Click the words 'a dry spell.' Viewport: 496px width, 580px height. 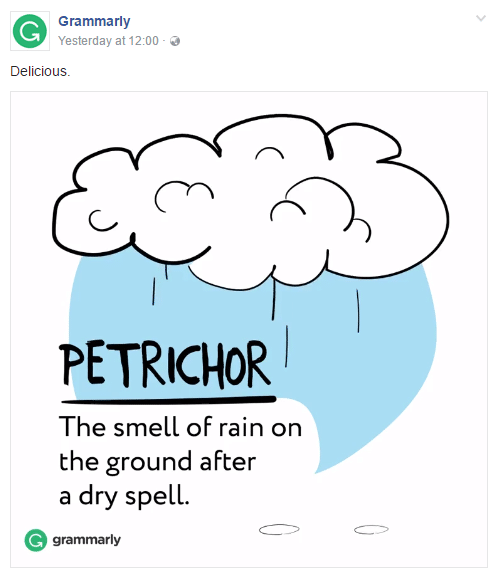coord(124,496)
